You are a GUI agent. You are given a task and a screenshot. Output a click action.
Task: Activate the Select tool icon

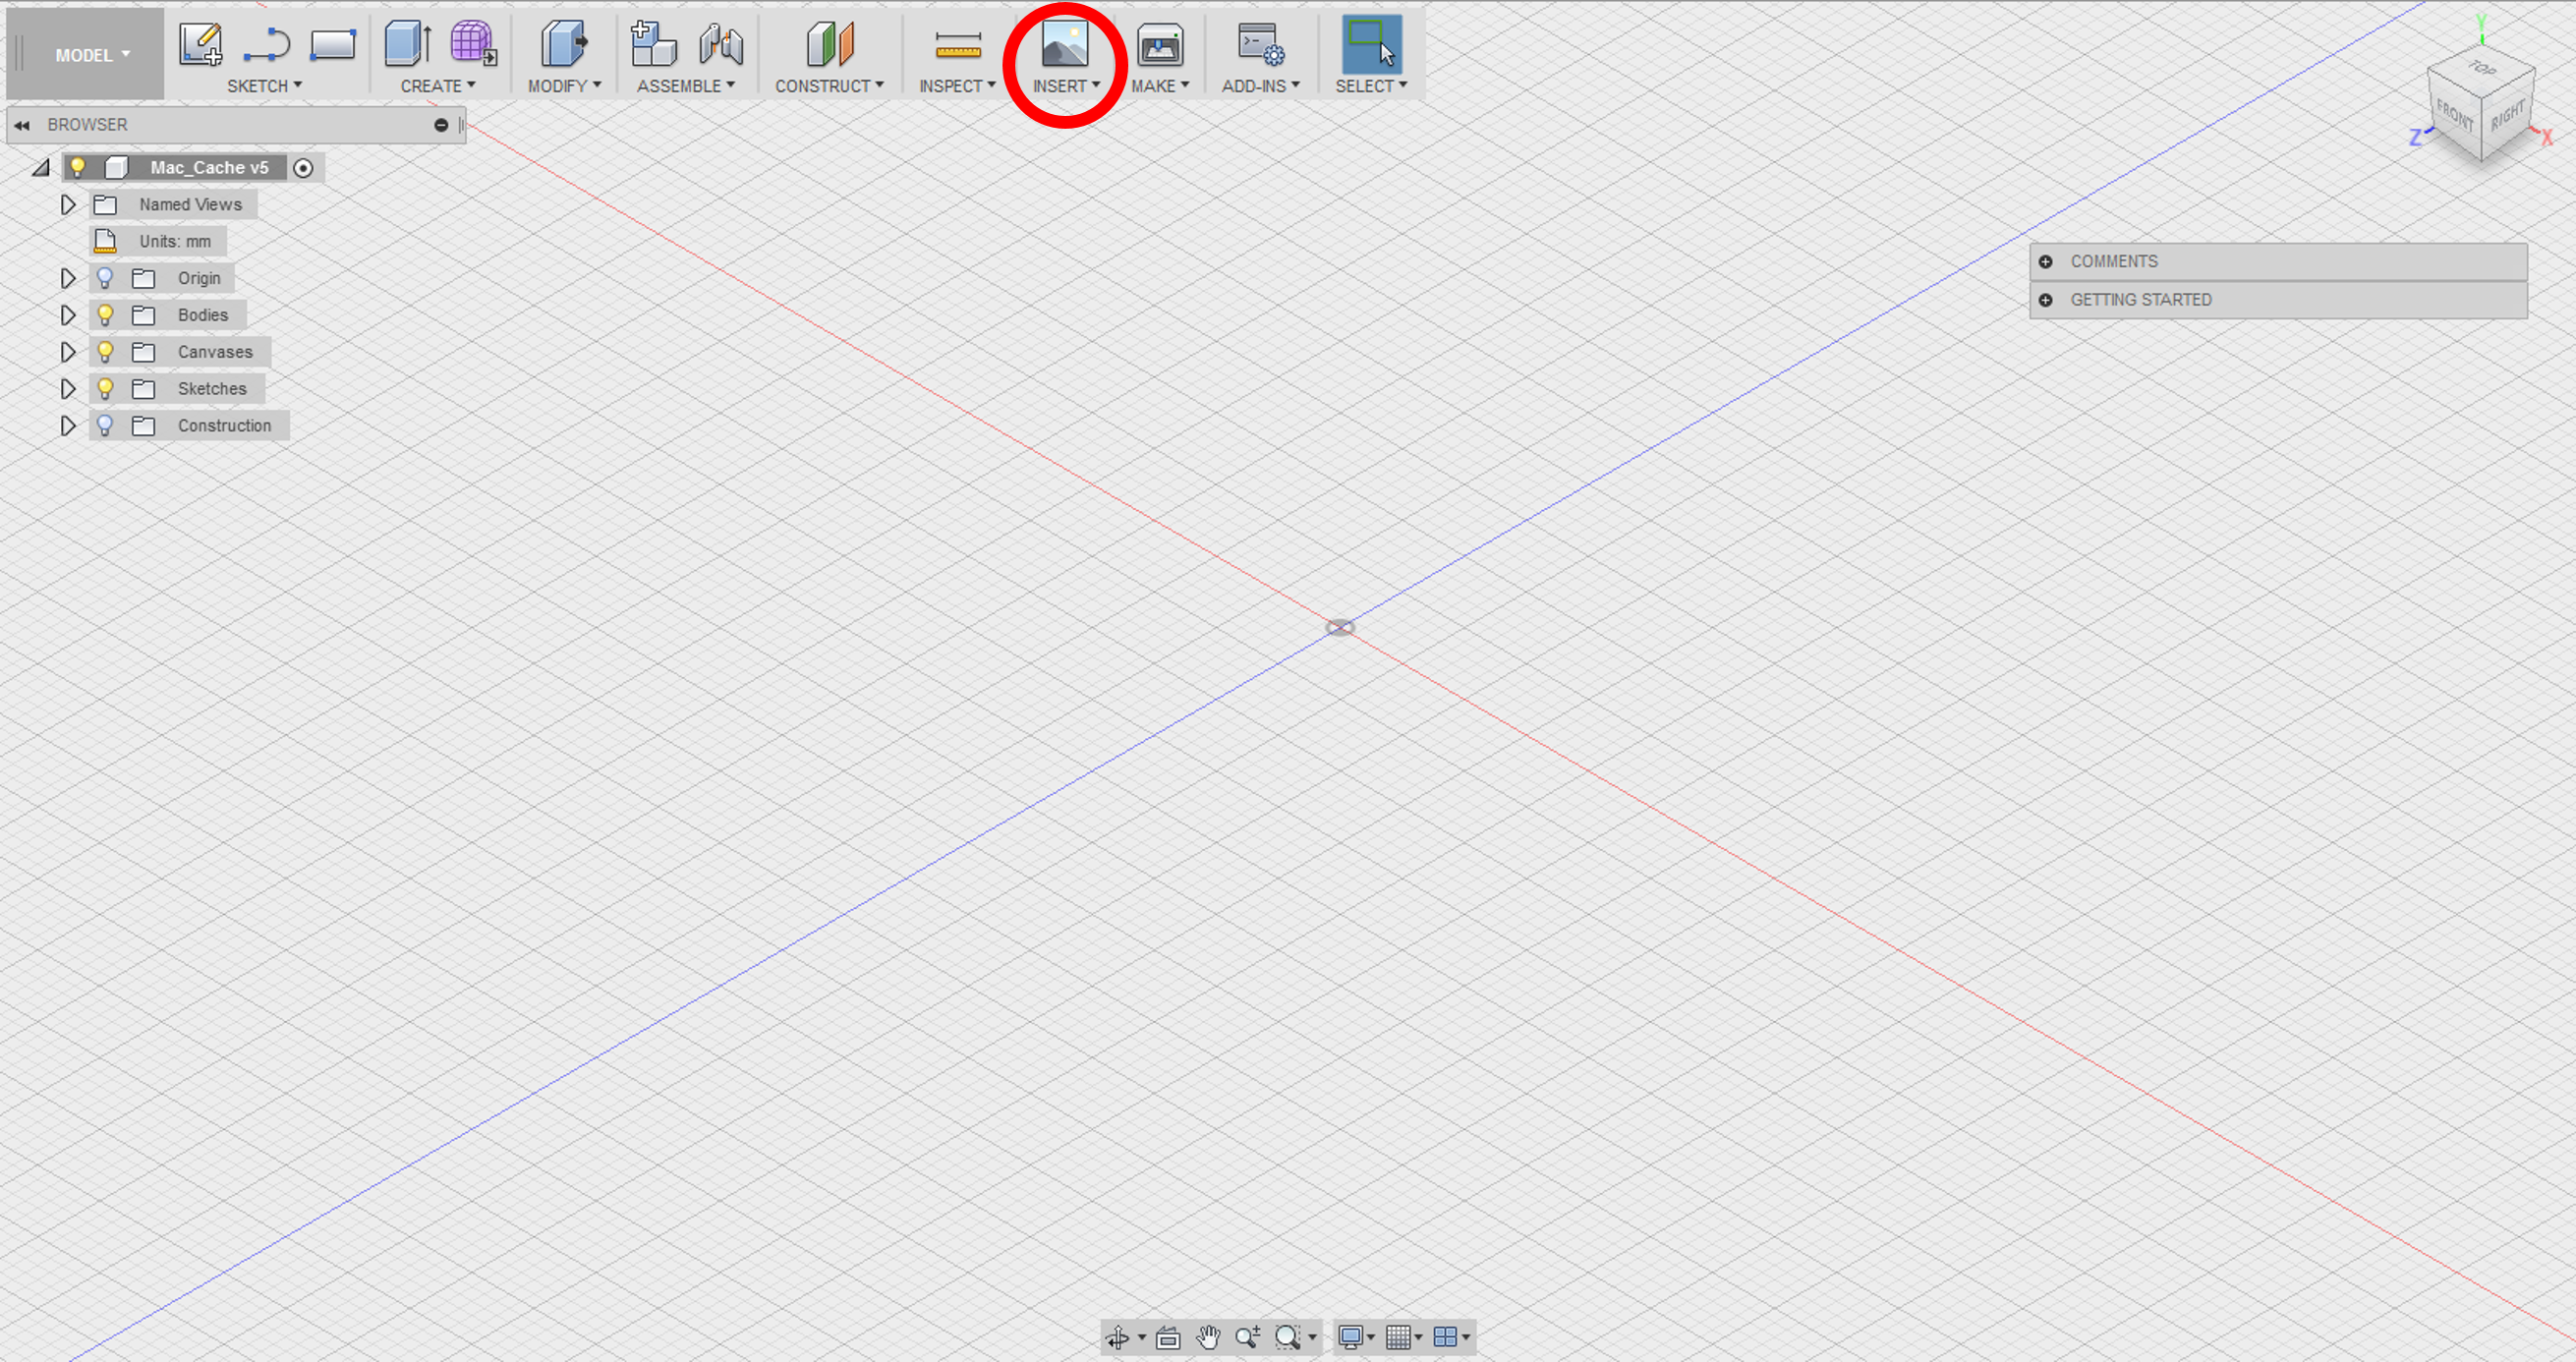coord(1371,44)
